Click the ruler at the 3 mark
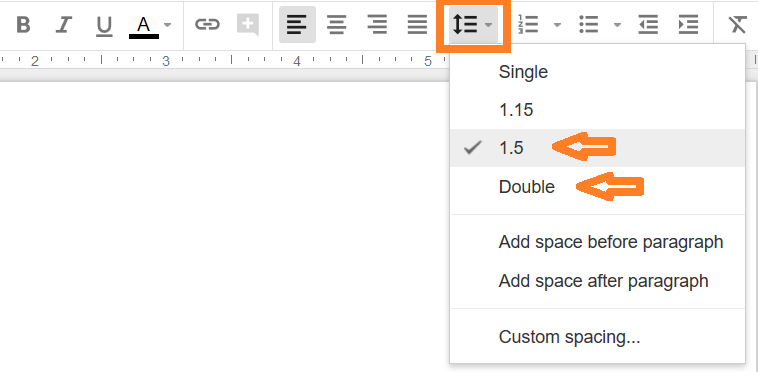 (x=166, y=61)
